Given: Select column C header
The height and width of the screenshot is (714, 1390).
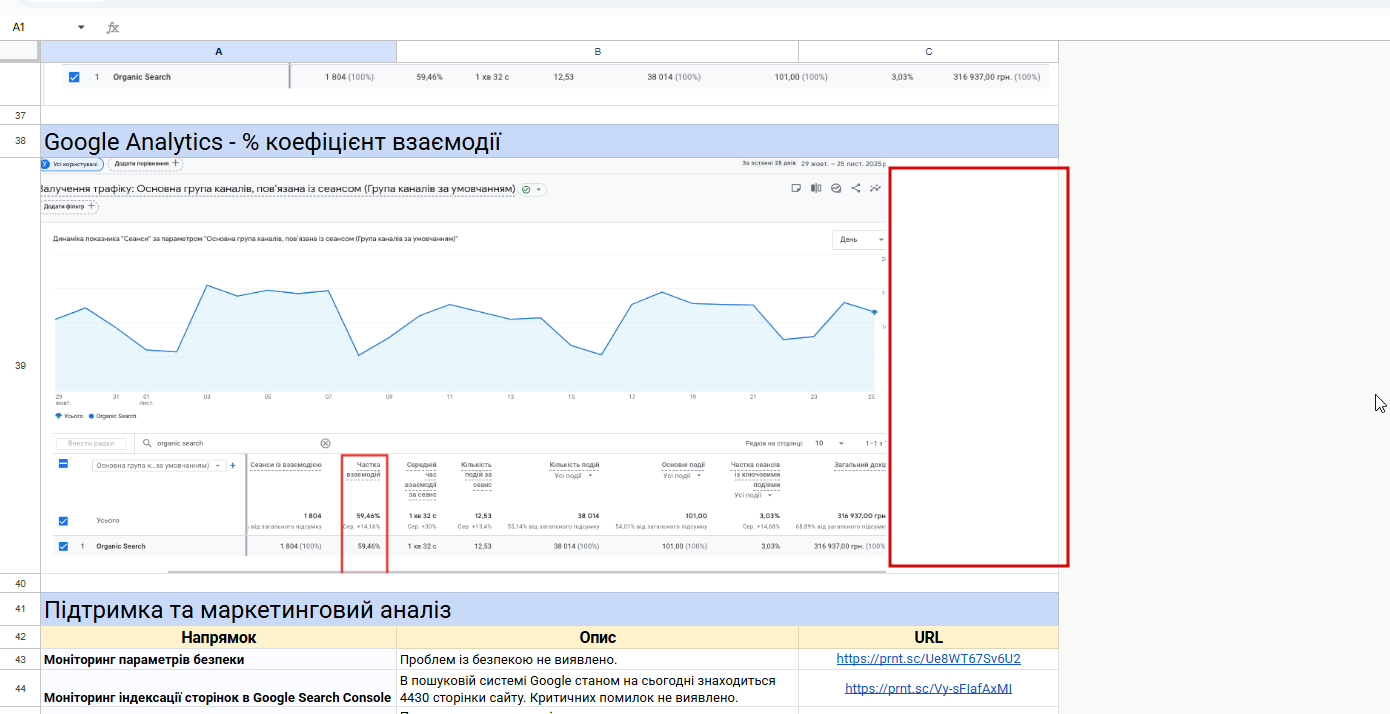Looking at the screenshot, I should (928, 51).
